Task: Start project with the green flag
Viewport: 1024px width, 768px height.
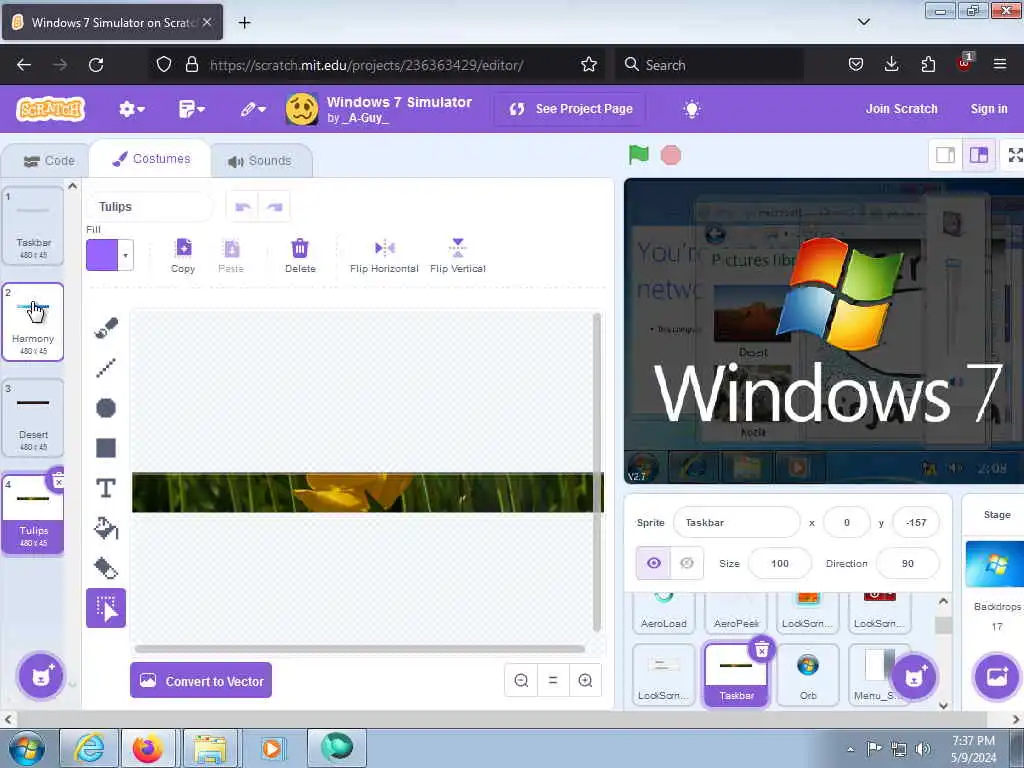Action: (x=638, y=155)
